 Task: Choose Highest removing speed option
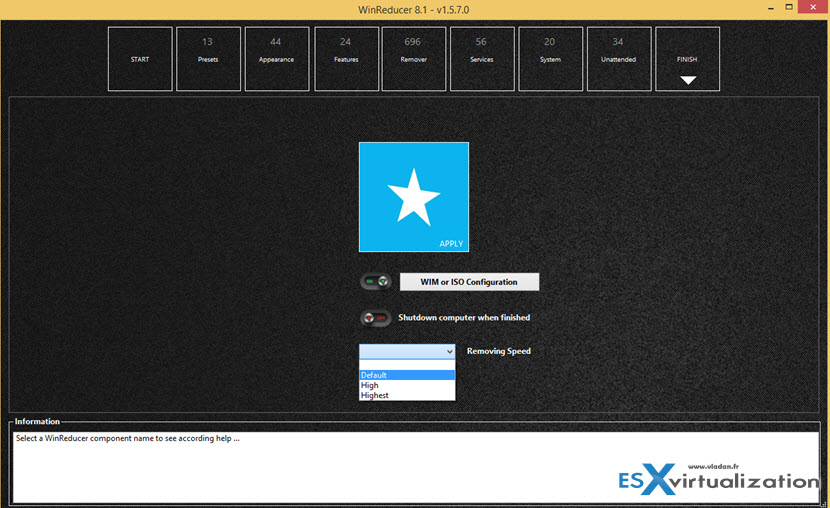407,395
